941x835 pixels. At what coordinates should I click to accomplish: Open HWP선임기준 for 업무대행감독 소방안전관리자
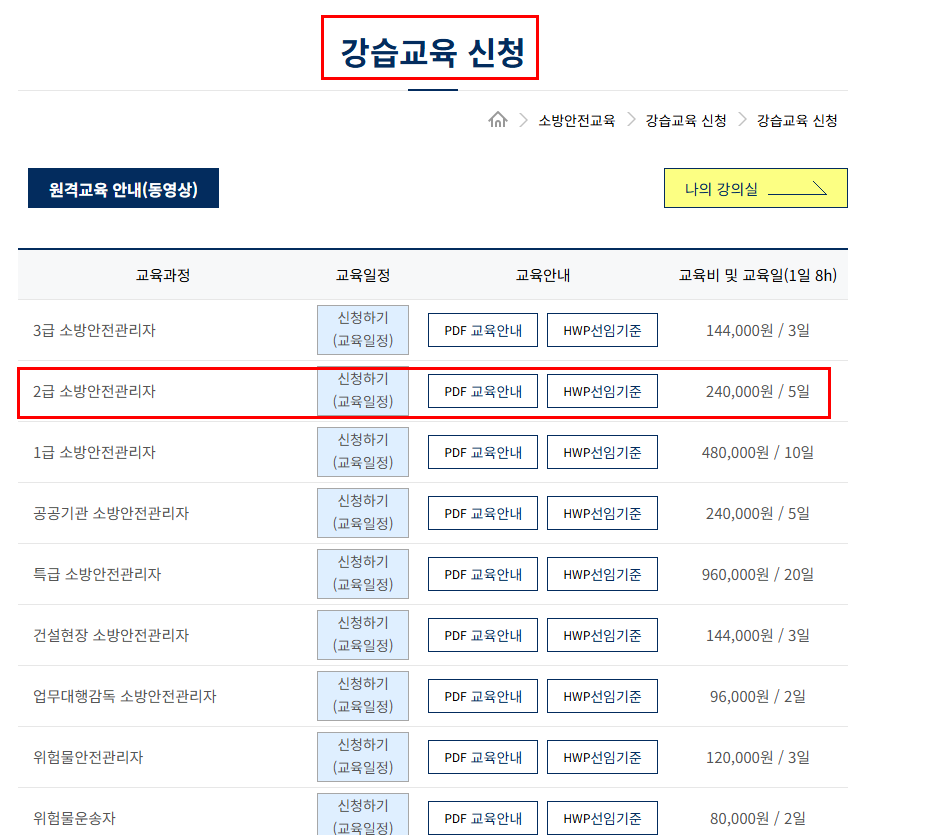tap(602, 696)
